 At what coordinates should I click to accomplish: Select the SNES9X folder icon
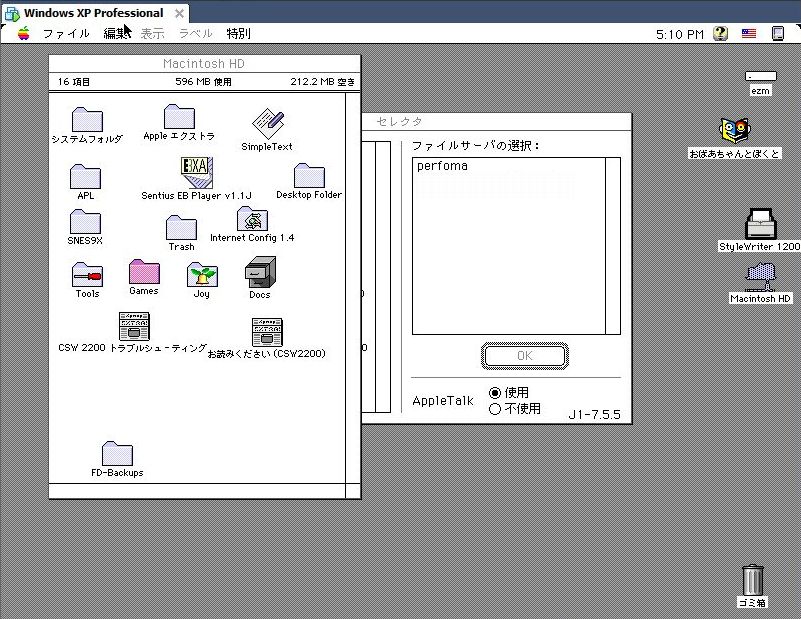85,222
